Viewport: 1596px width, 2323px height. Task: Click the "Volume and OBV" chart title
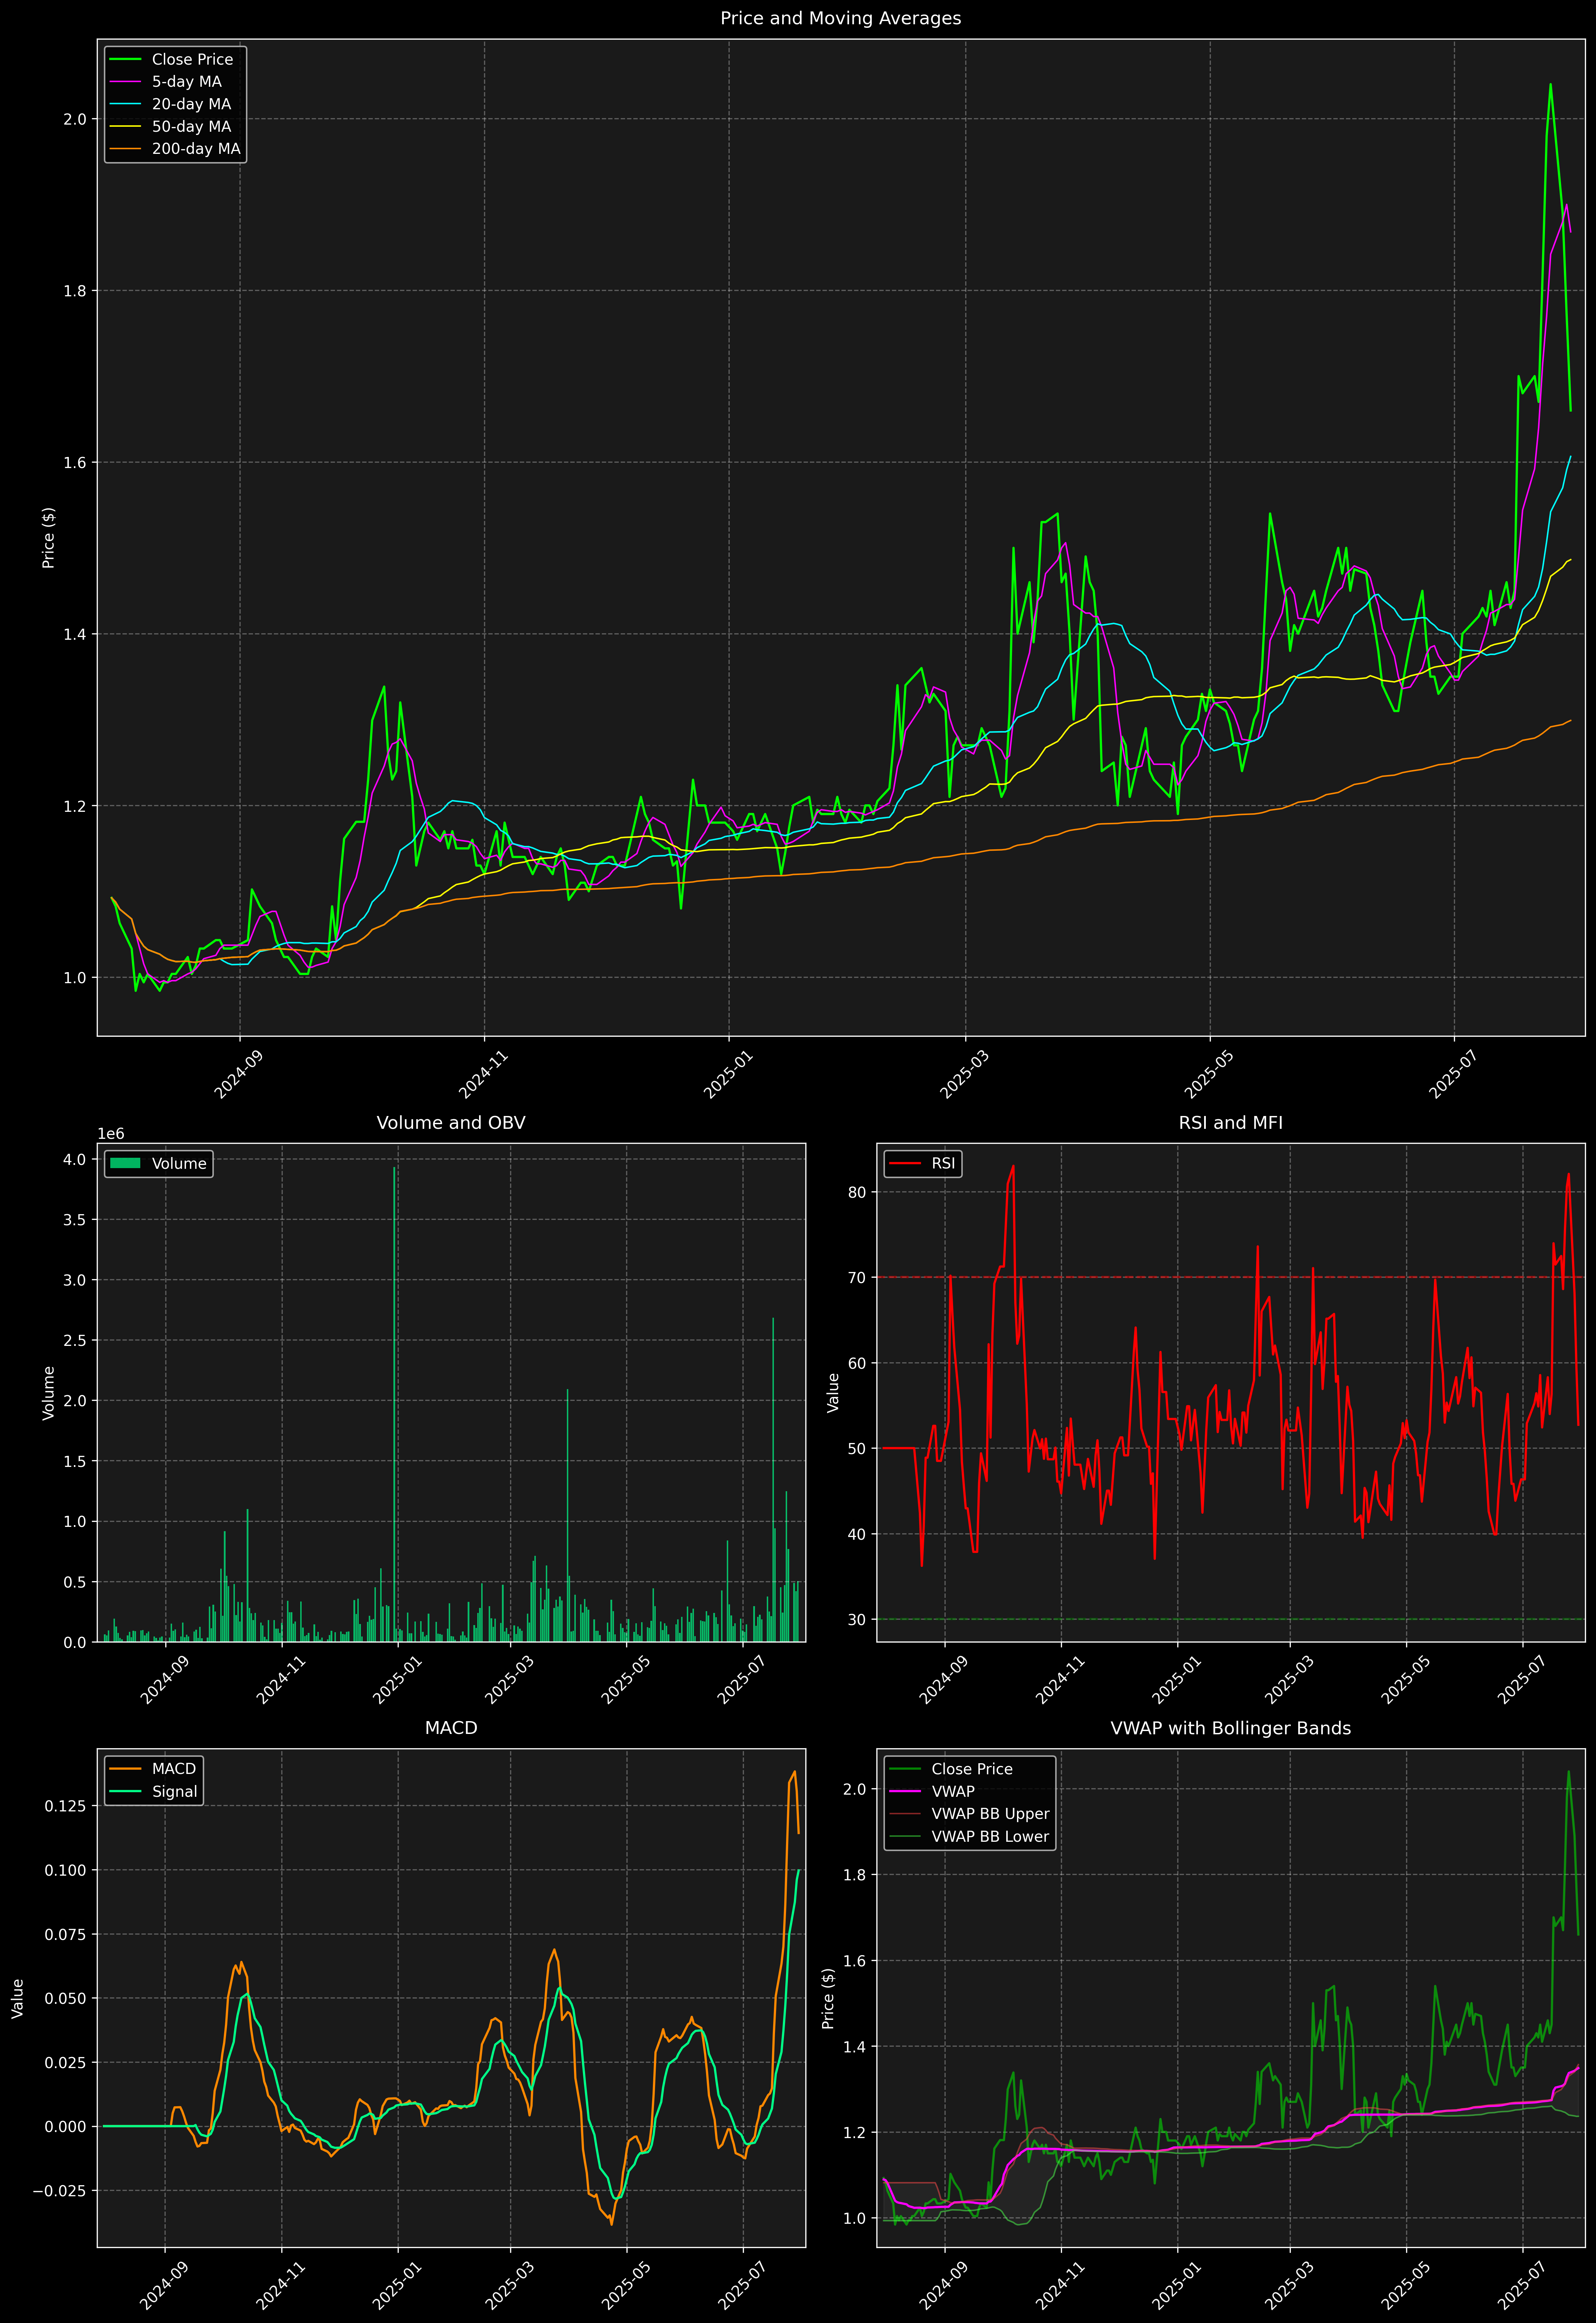[451, 1123]
